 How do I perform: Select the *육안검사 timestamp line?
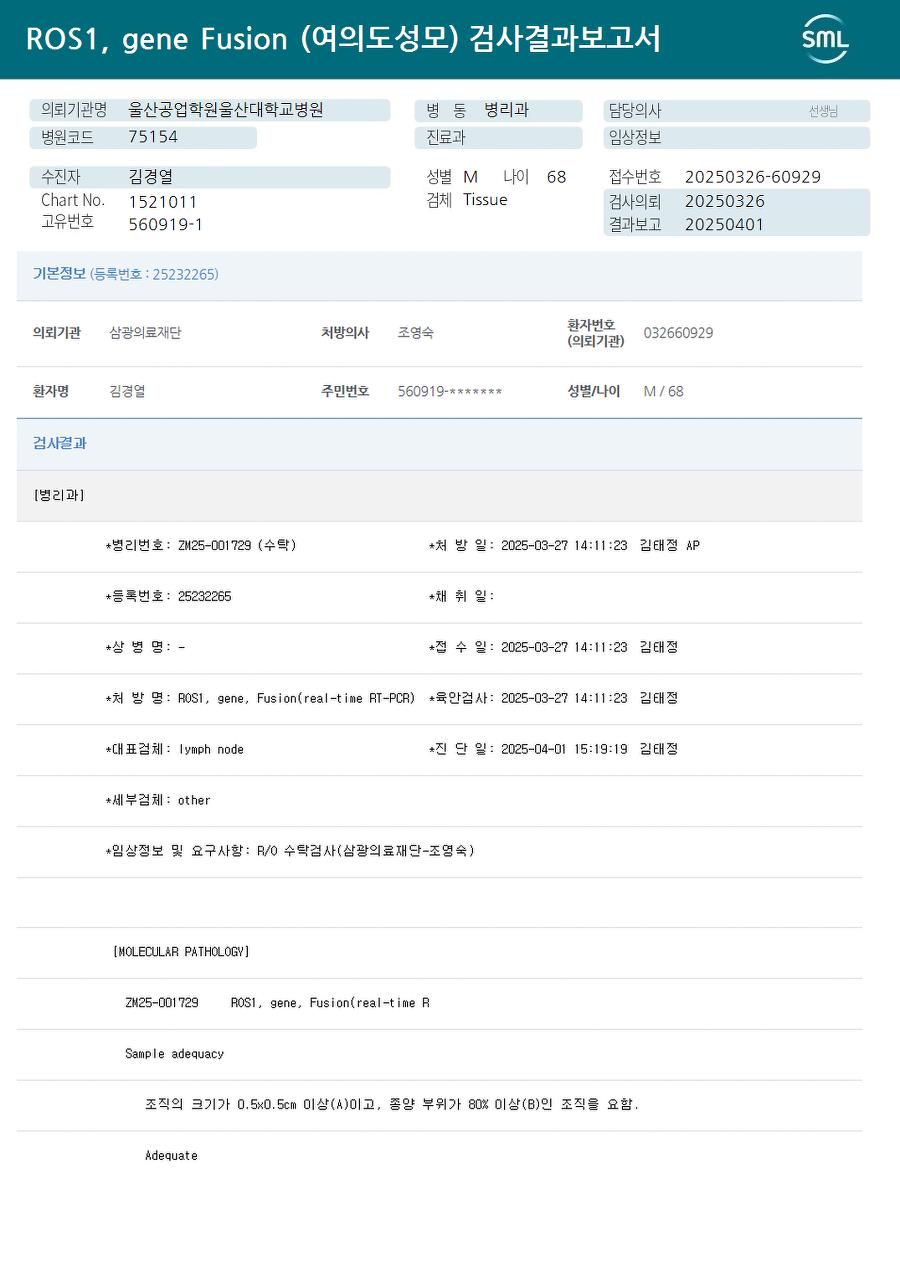553,699
